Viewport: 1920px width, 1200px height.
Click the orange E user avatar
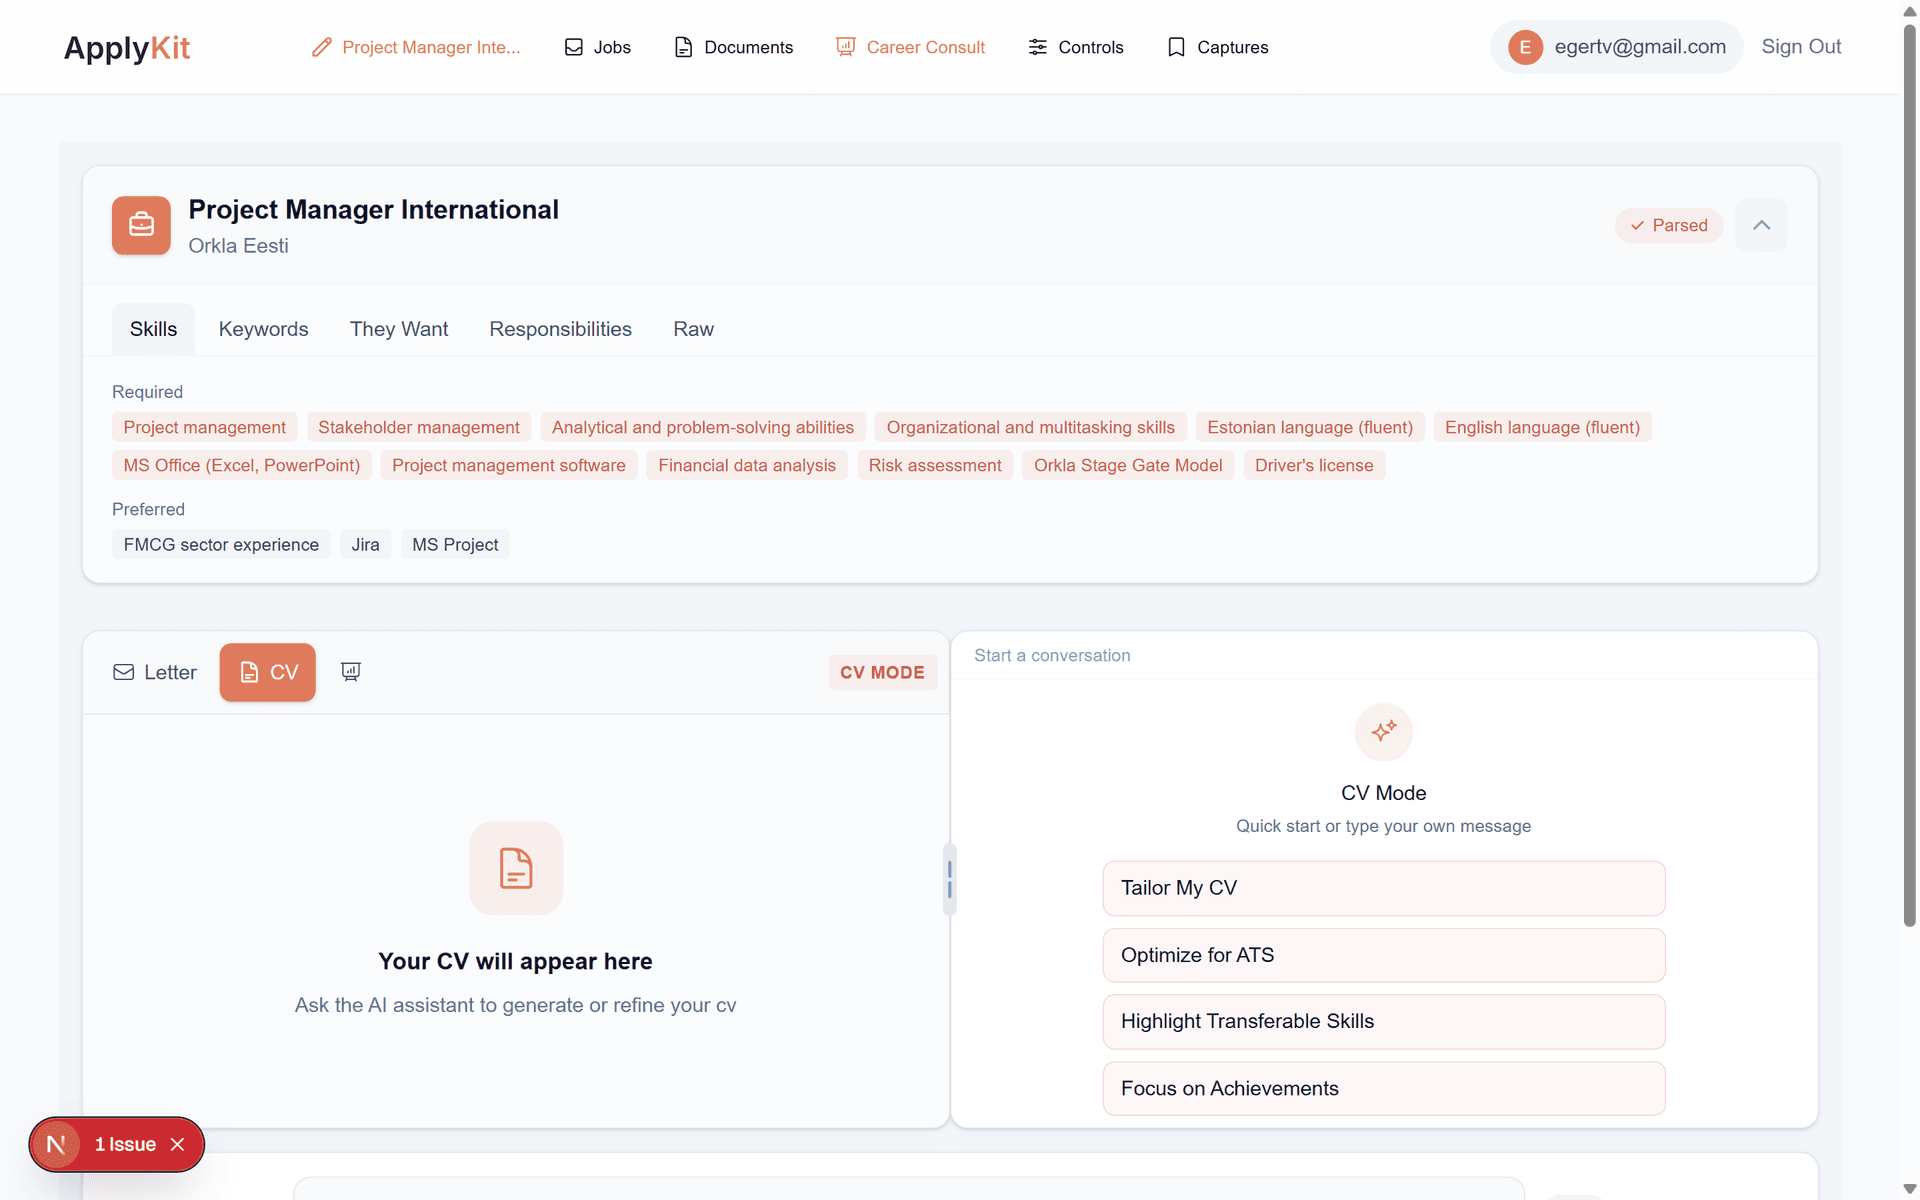click(1525, 47)
